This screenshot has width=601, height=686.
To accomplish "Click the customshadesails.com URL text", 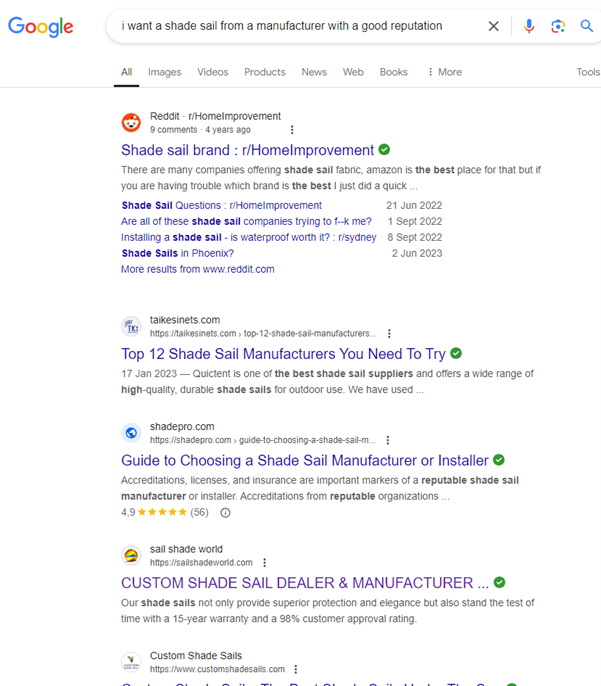I will 217,669.
